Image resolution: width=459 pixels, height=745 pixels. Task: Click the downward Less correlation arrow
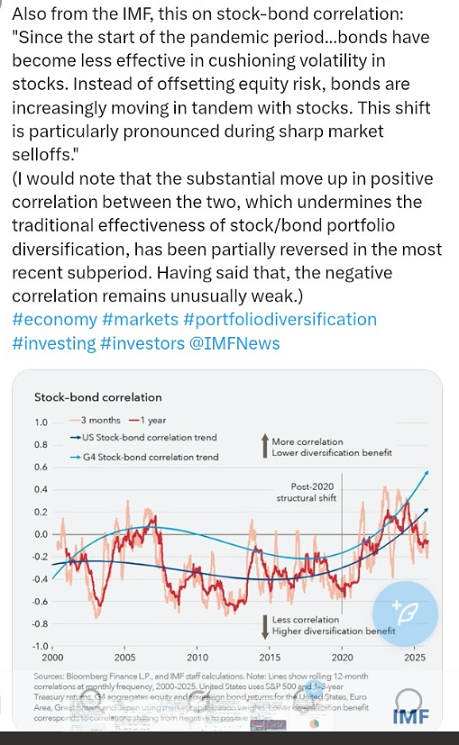pyautogui.click(x=265, y=627)
